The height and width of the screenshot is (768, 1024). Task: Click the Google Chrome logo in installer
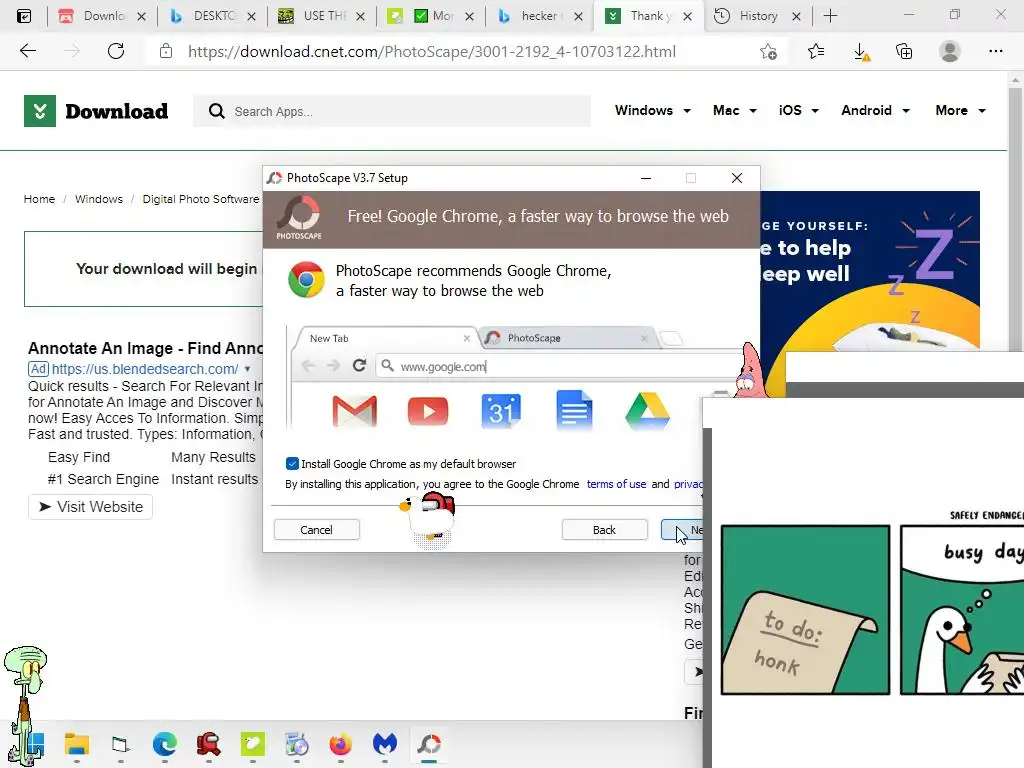tap(306, 280)
